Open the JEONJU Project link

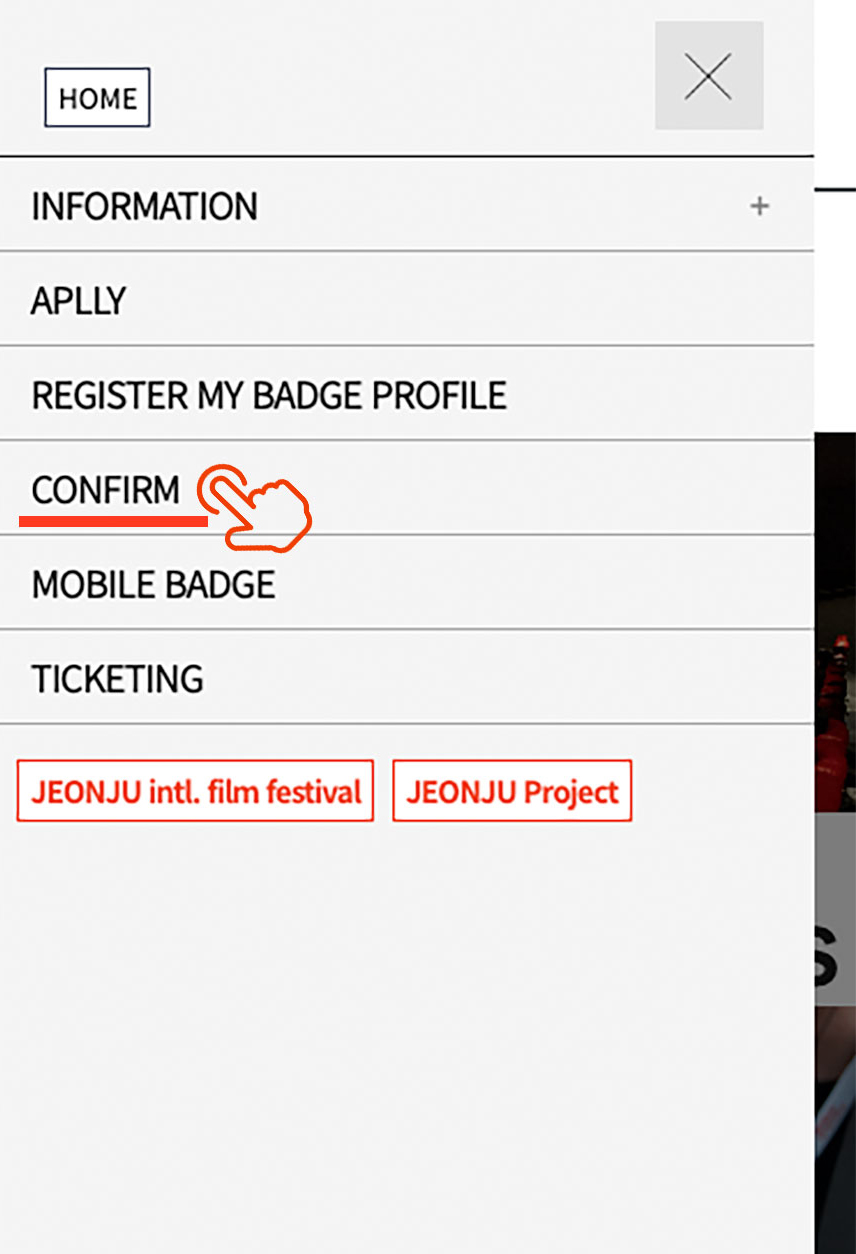click(512, 791)
